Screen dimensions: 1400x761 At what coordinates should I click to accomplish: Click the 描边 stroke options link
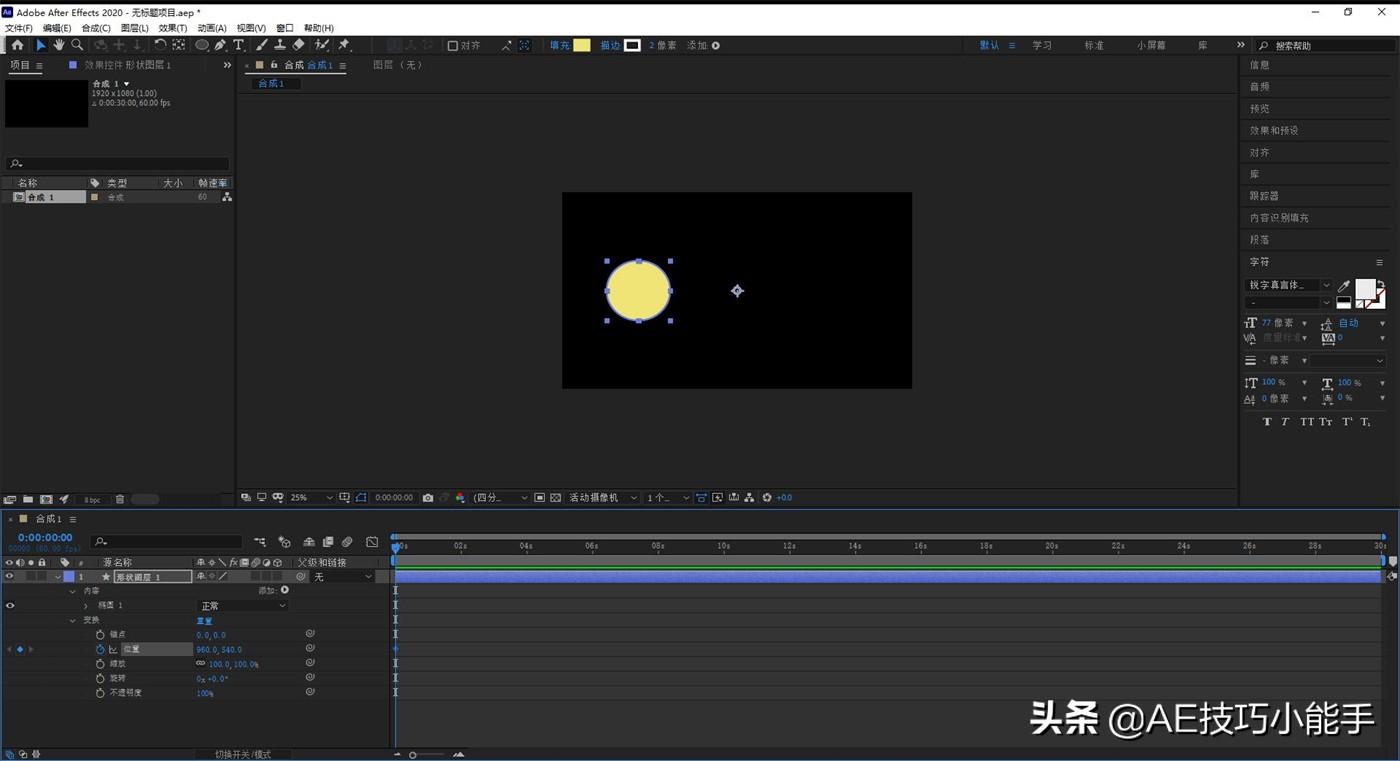click(x=610, y=45)
